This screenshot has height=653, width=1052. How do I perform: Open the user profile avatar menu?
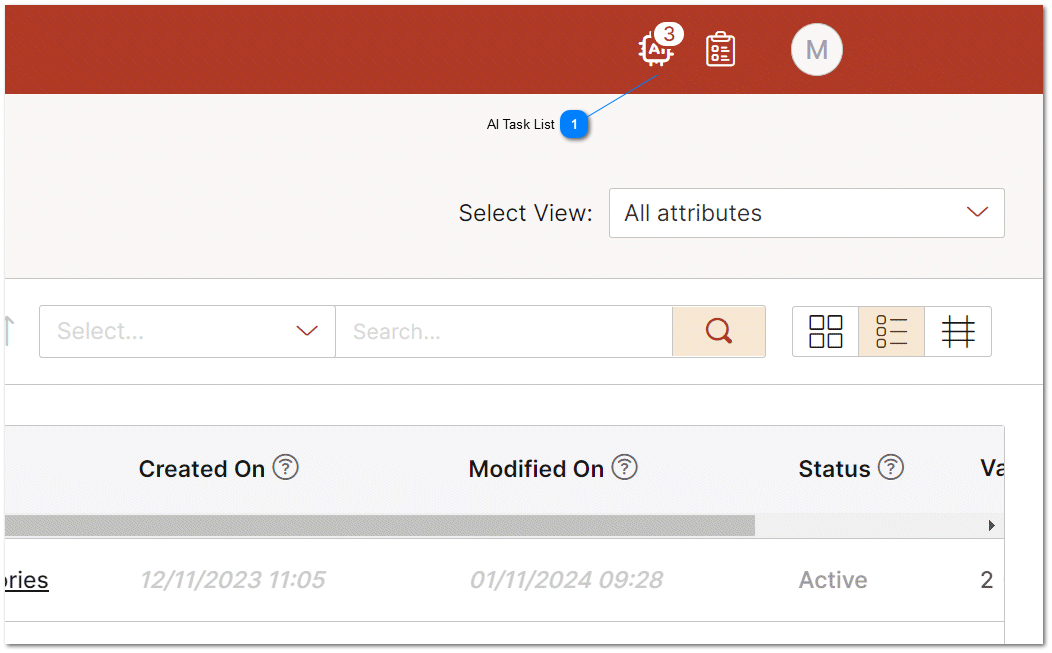click(x=816, y=49)
